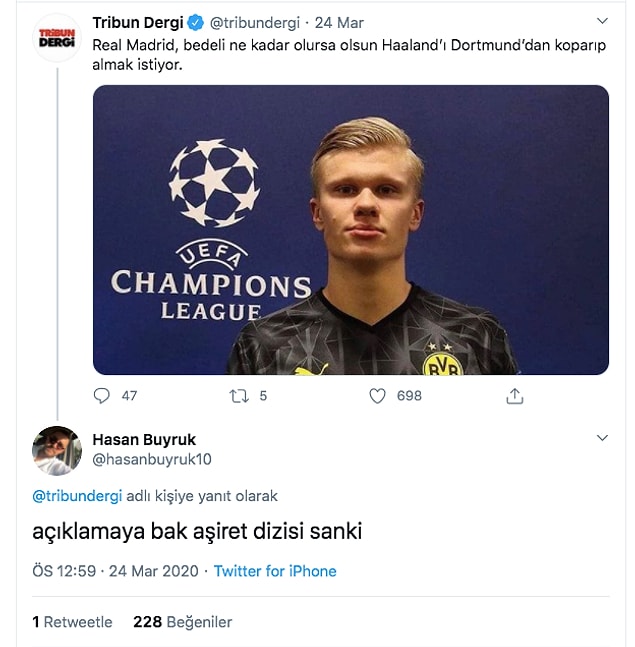This screenshot has width=635, height=647.
Task: Expand the Hasan Buyruk reply options chevron
Action: pos(602,438)
